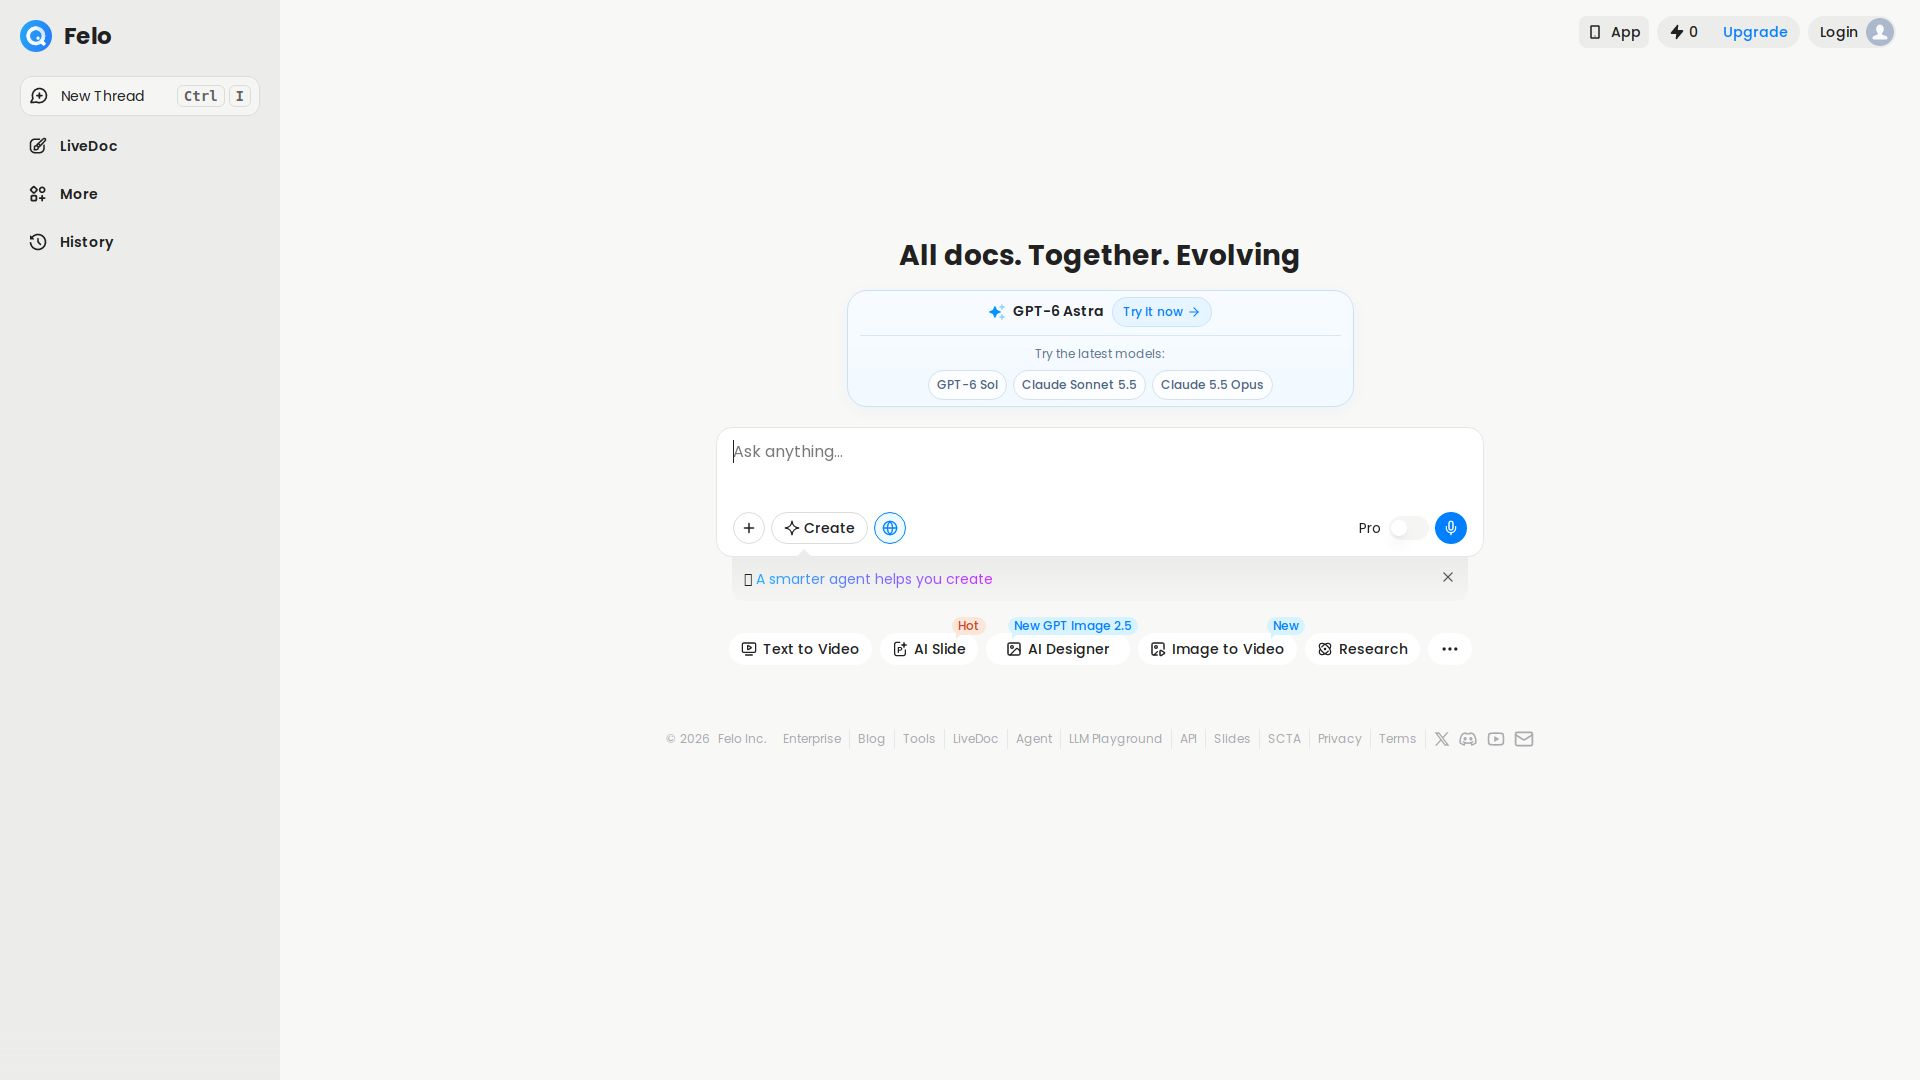Image resolution: width=1920 pixels, height=1080 pixels.
Task: Click the Felo logo icon
Action: (x=36, y=36)
